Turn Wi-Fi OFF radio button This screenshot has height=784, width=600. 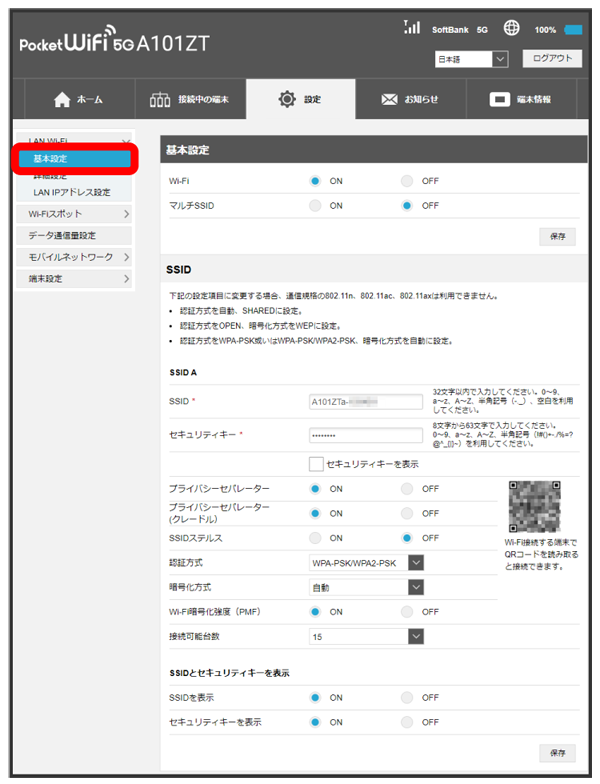pyautogui.click(x=407, y=181)
